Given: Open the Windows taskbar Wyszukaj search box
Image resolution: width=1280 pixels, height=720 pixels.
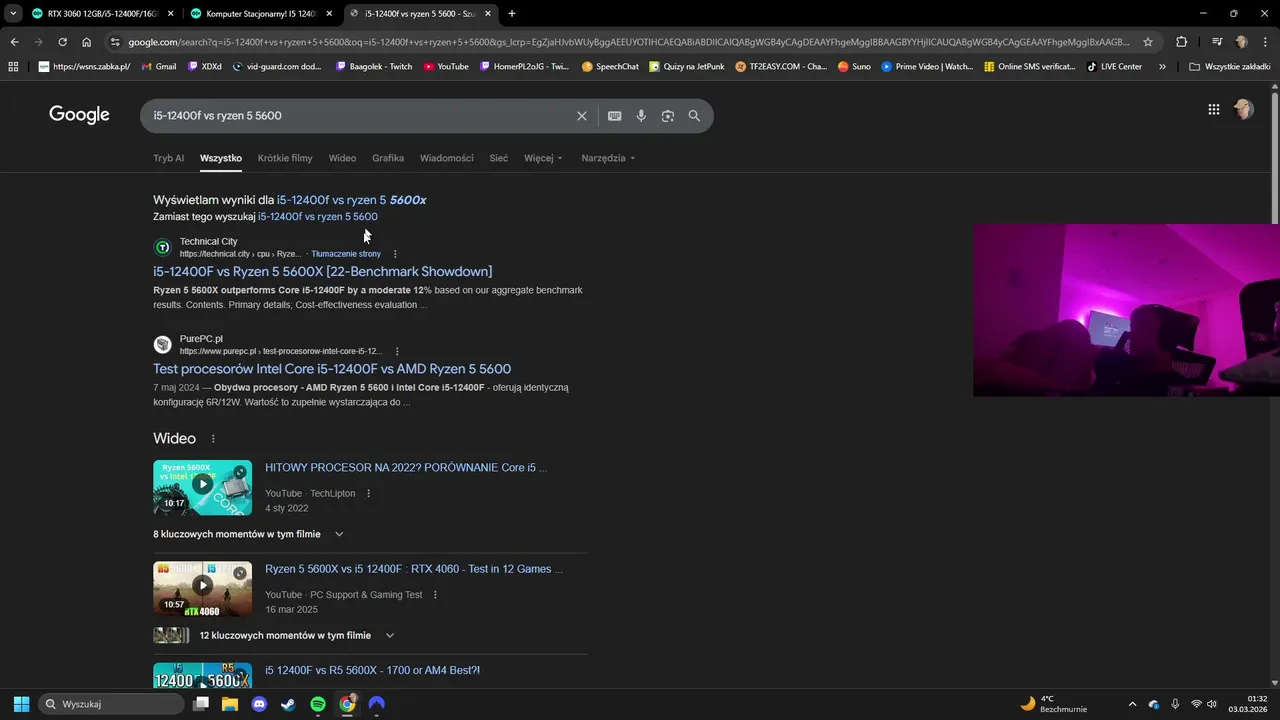Looking at the screenshot, I should [x=111, y=704].
